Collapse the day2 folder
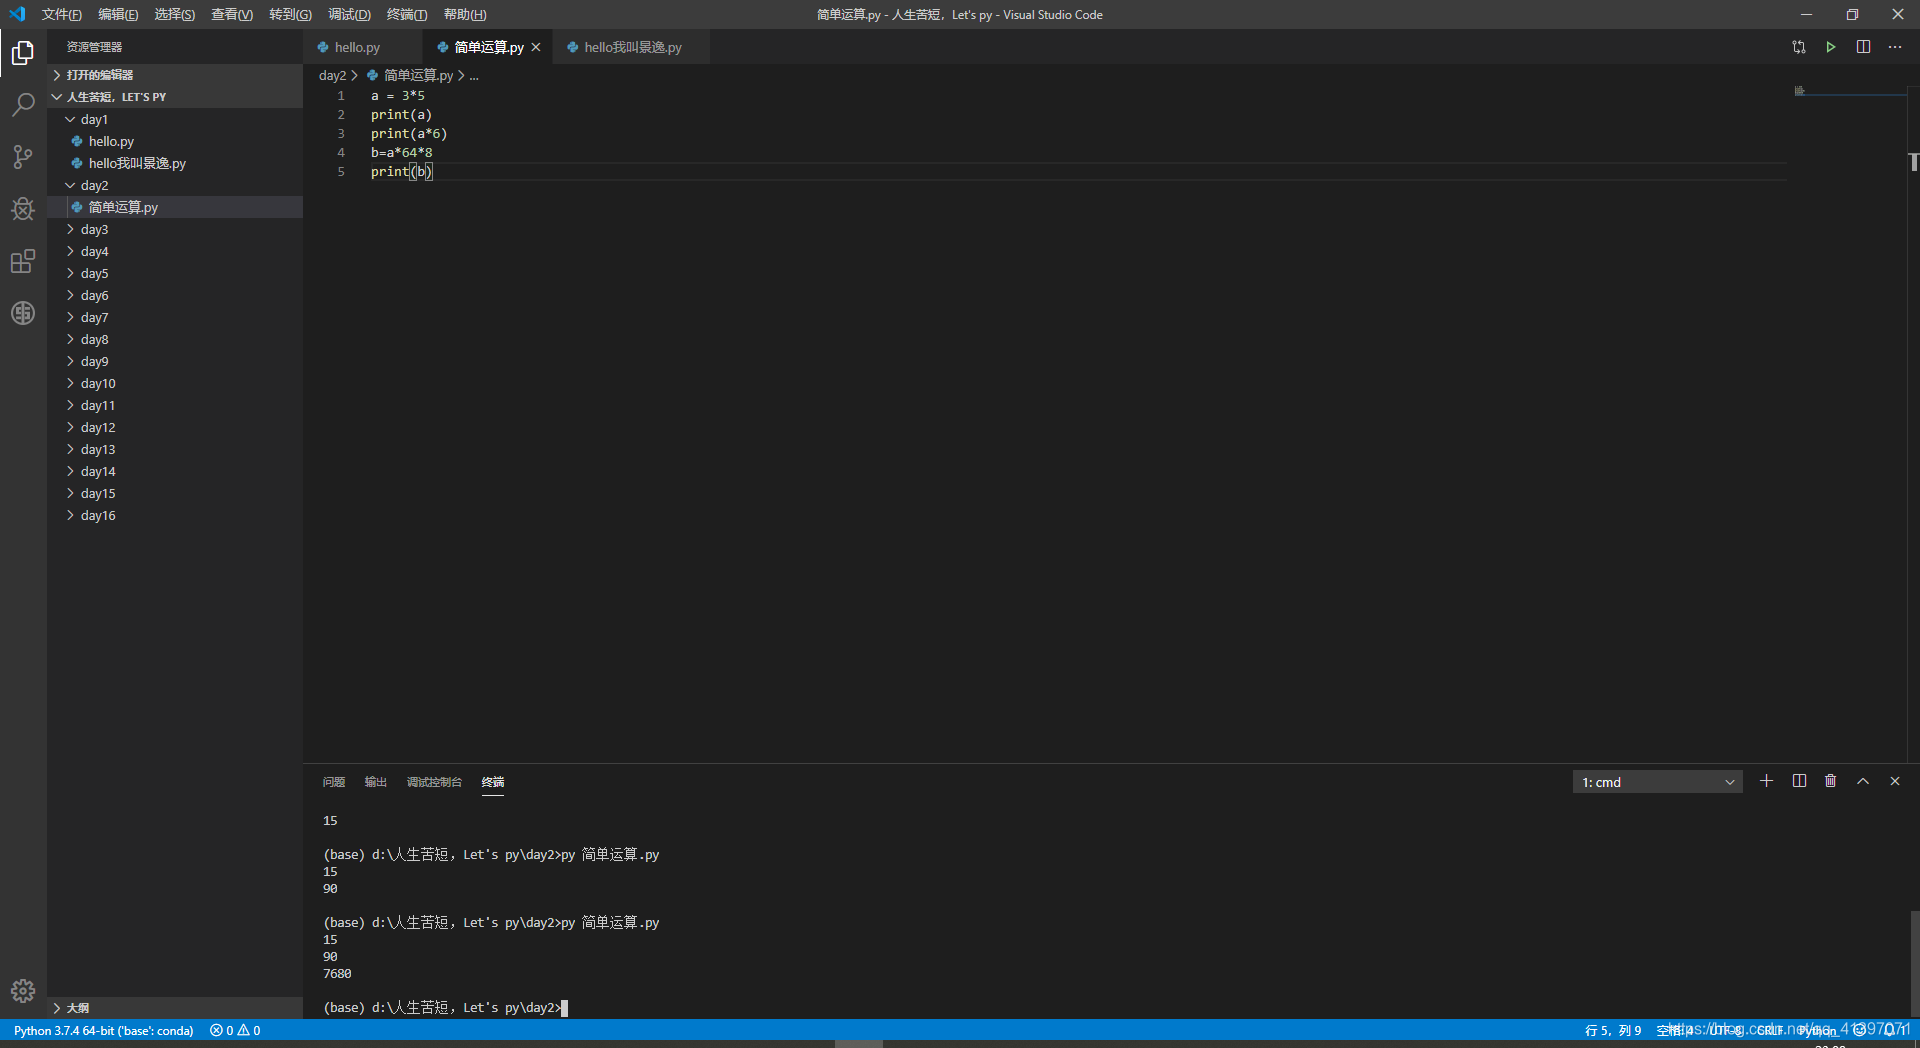The width and height of the screenshot is (1920, 1048). pyautogui.click(x=175, y=185)
